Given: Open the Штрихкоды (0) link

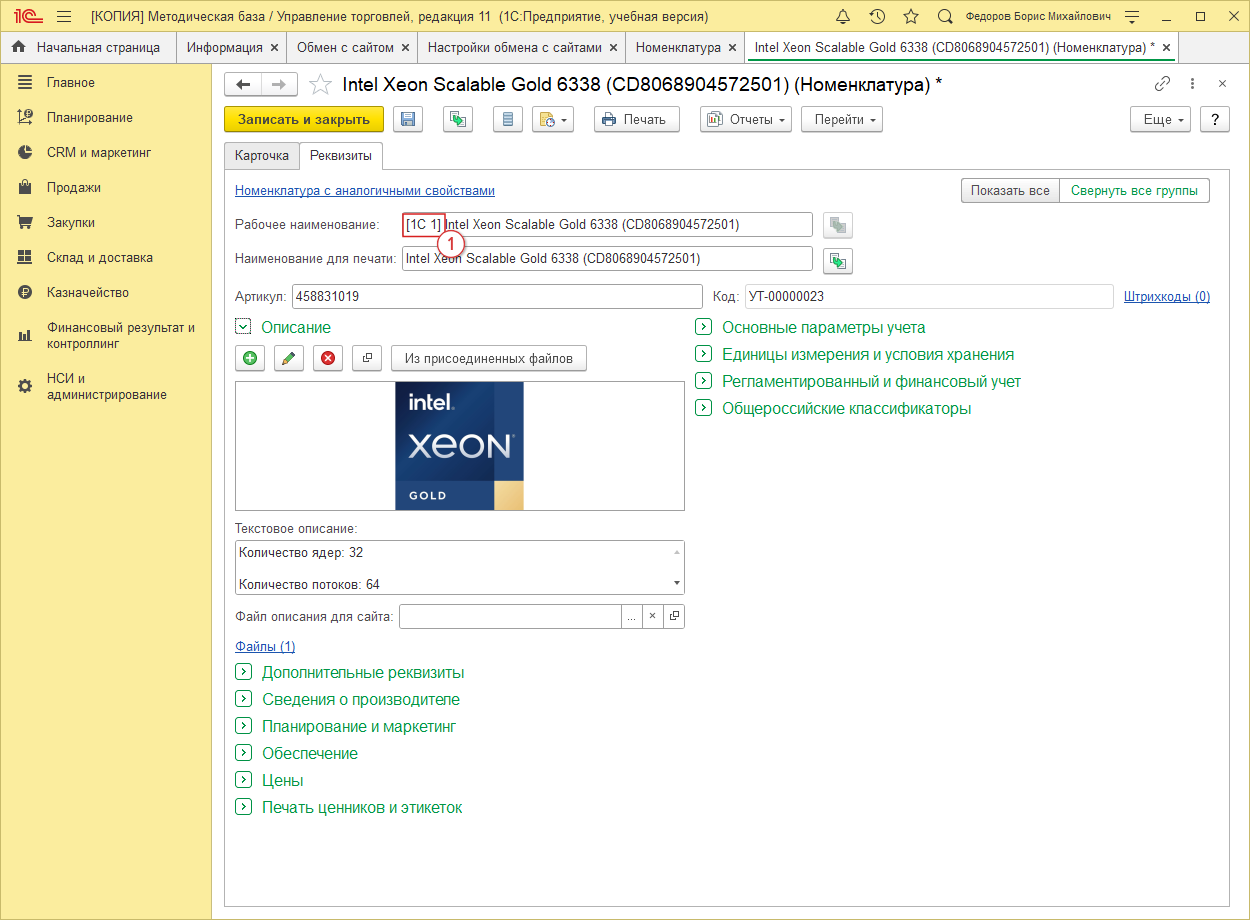Looking at the screenshot, I should [x=1166, y=297].
